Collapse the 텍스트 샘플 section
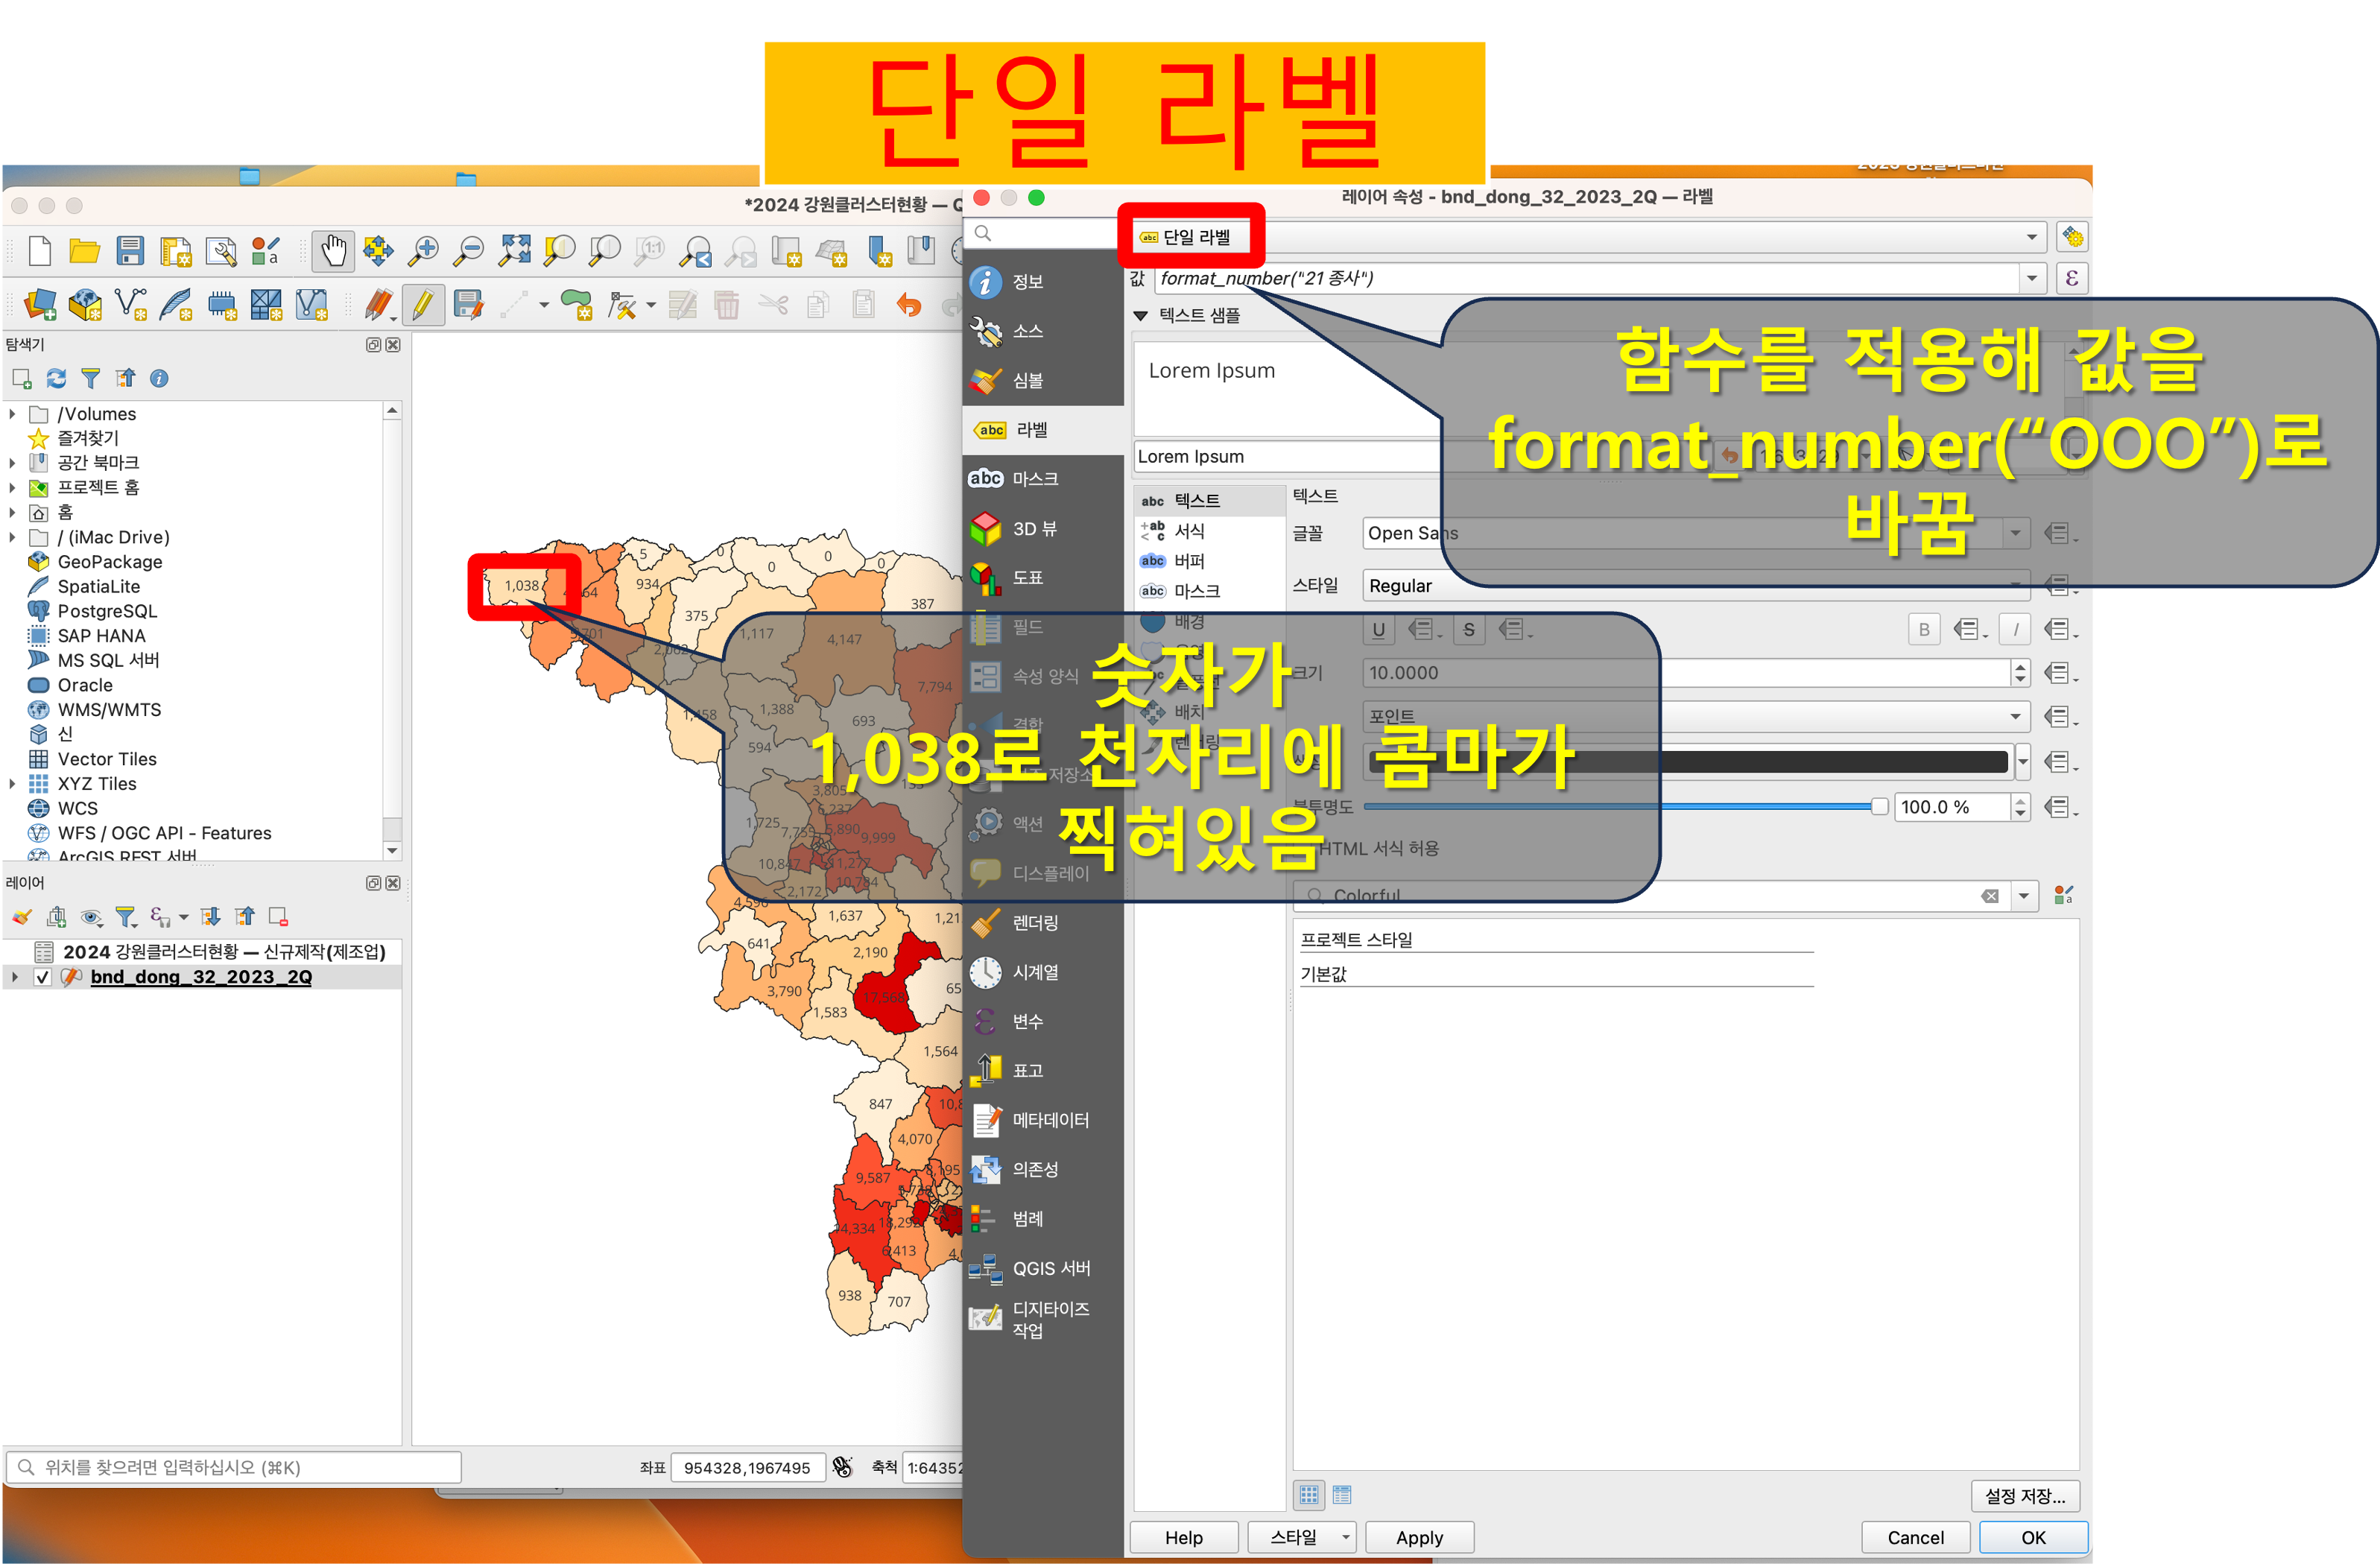Image resolution: width=2380 pixels, height=1564 pixels. pos(1140,316)
